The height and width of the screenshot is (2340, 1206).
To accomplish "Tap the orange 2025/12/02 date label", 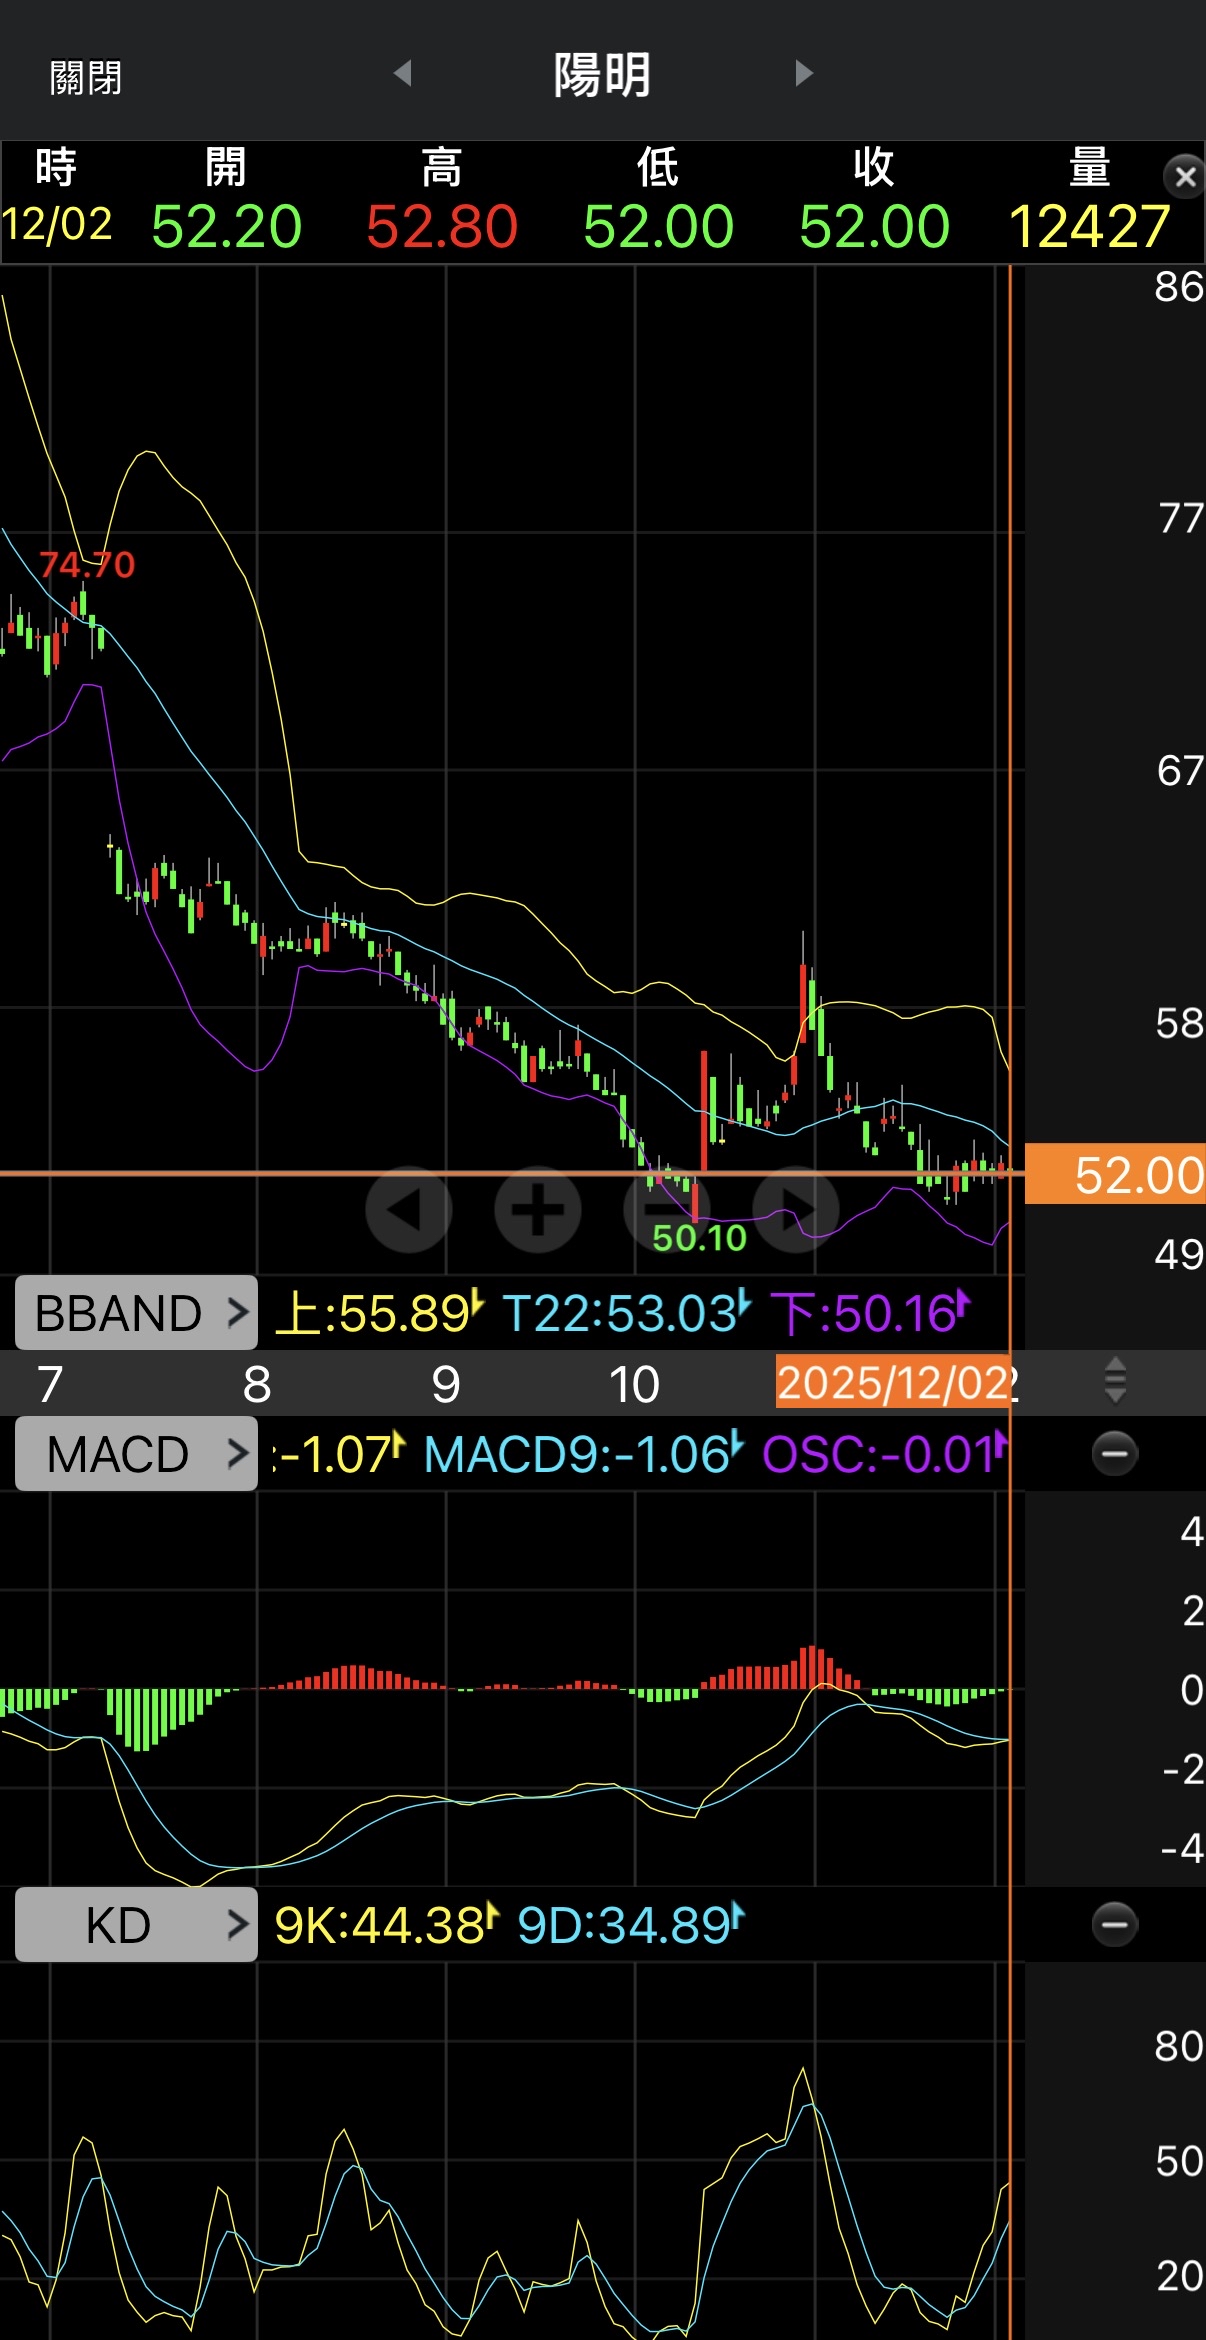I will (893, 1383).
